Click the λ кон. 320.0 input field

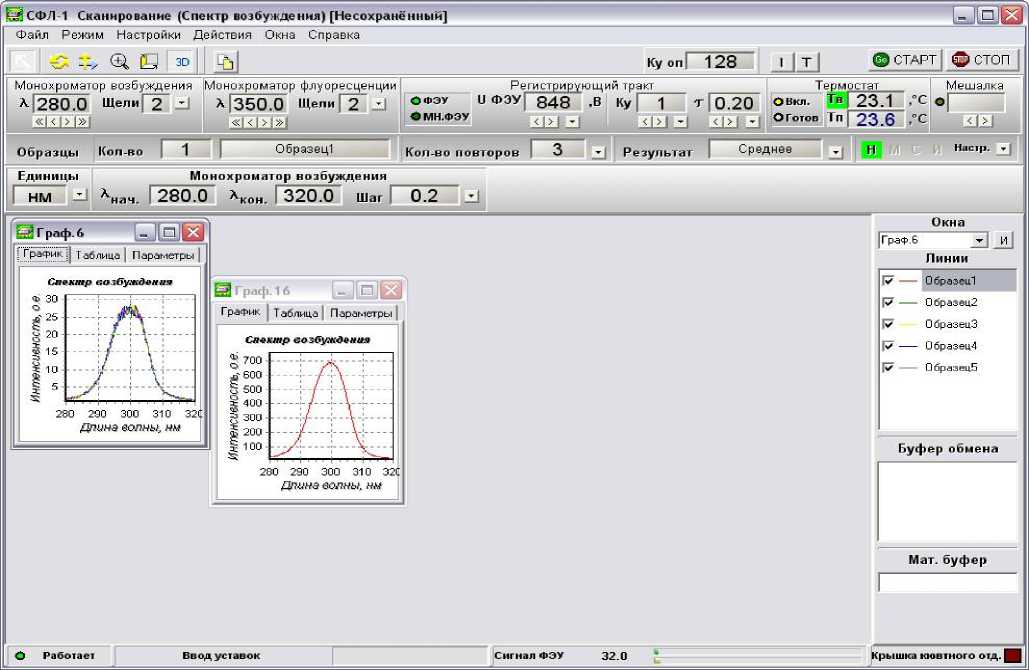click(x=308, y=195)
